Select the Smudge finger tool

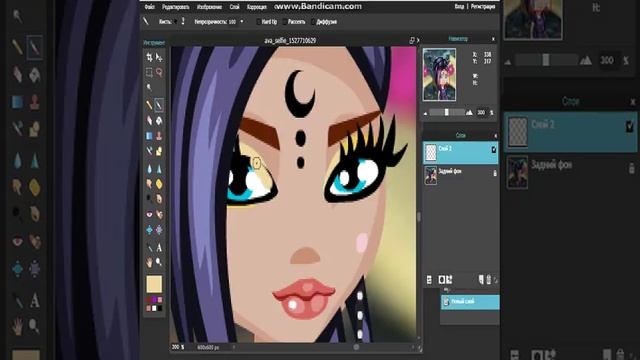point(149,184)
